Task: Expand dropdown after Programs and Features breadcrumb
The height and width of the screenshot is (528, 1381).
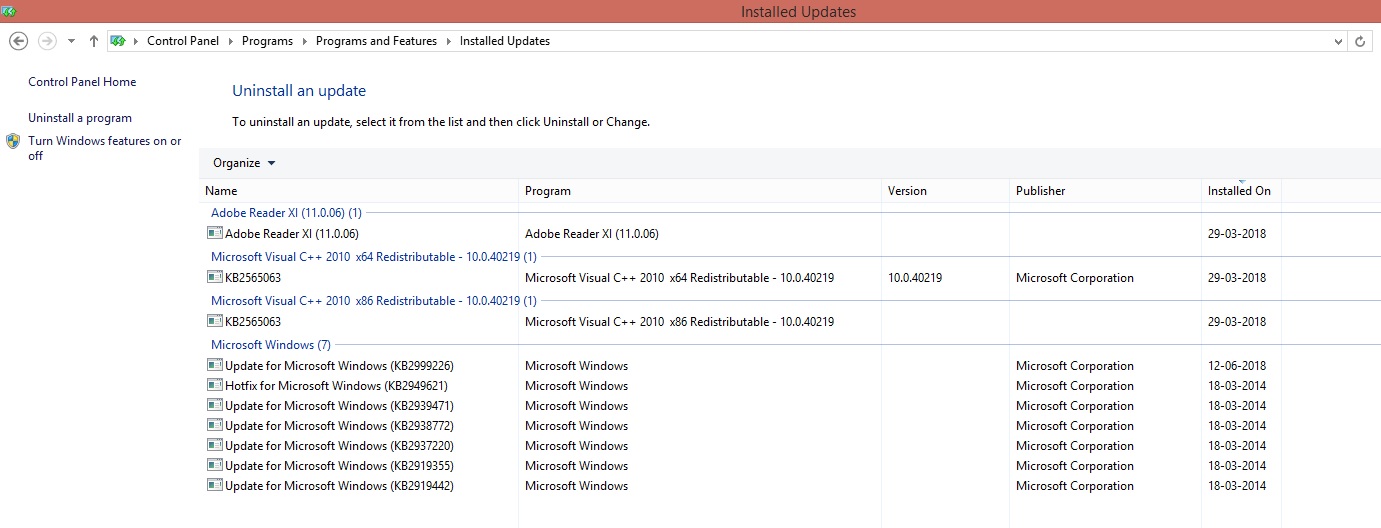Action: click(x=449, y=41)
